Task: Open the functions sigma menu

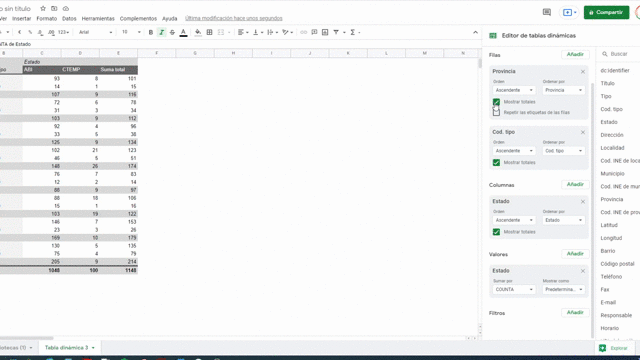Action: point(354,32)
